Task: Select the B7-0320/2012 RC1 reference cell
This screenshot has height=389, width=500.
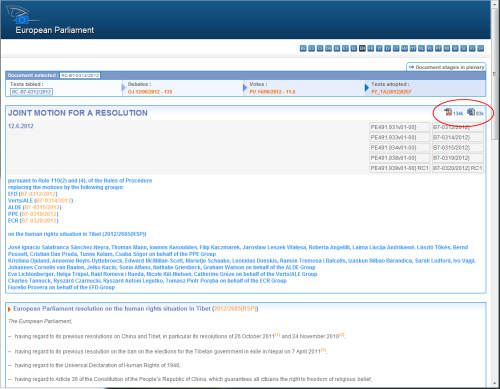Action: [x=458, y=168]
